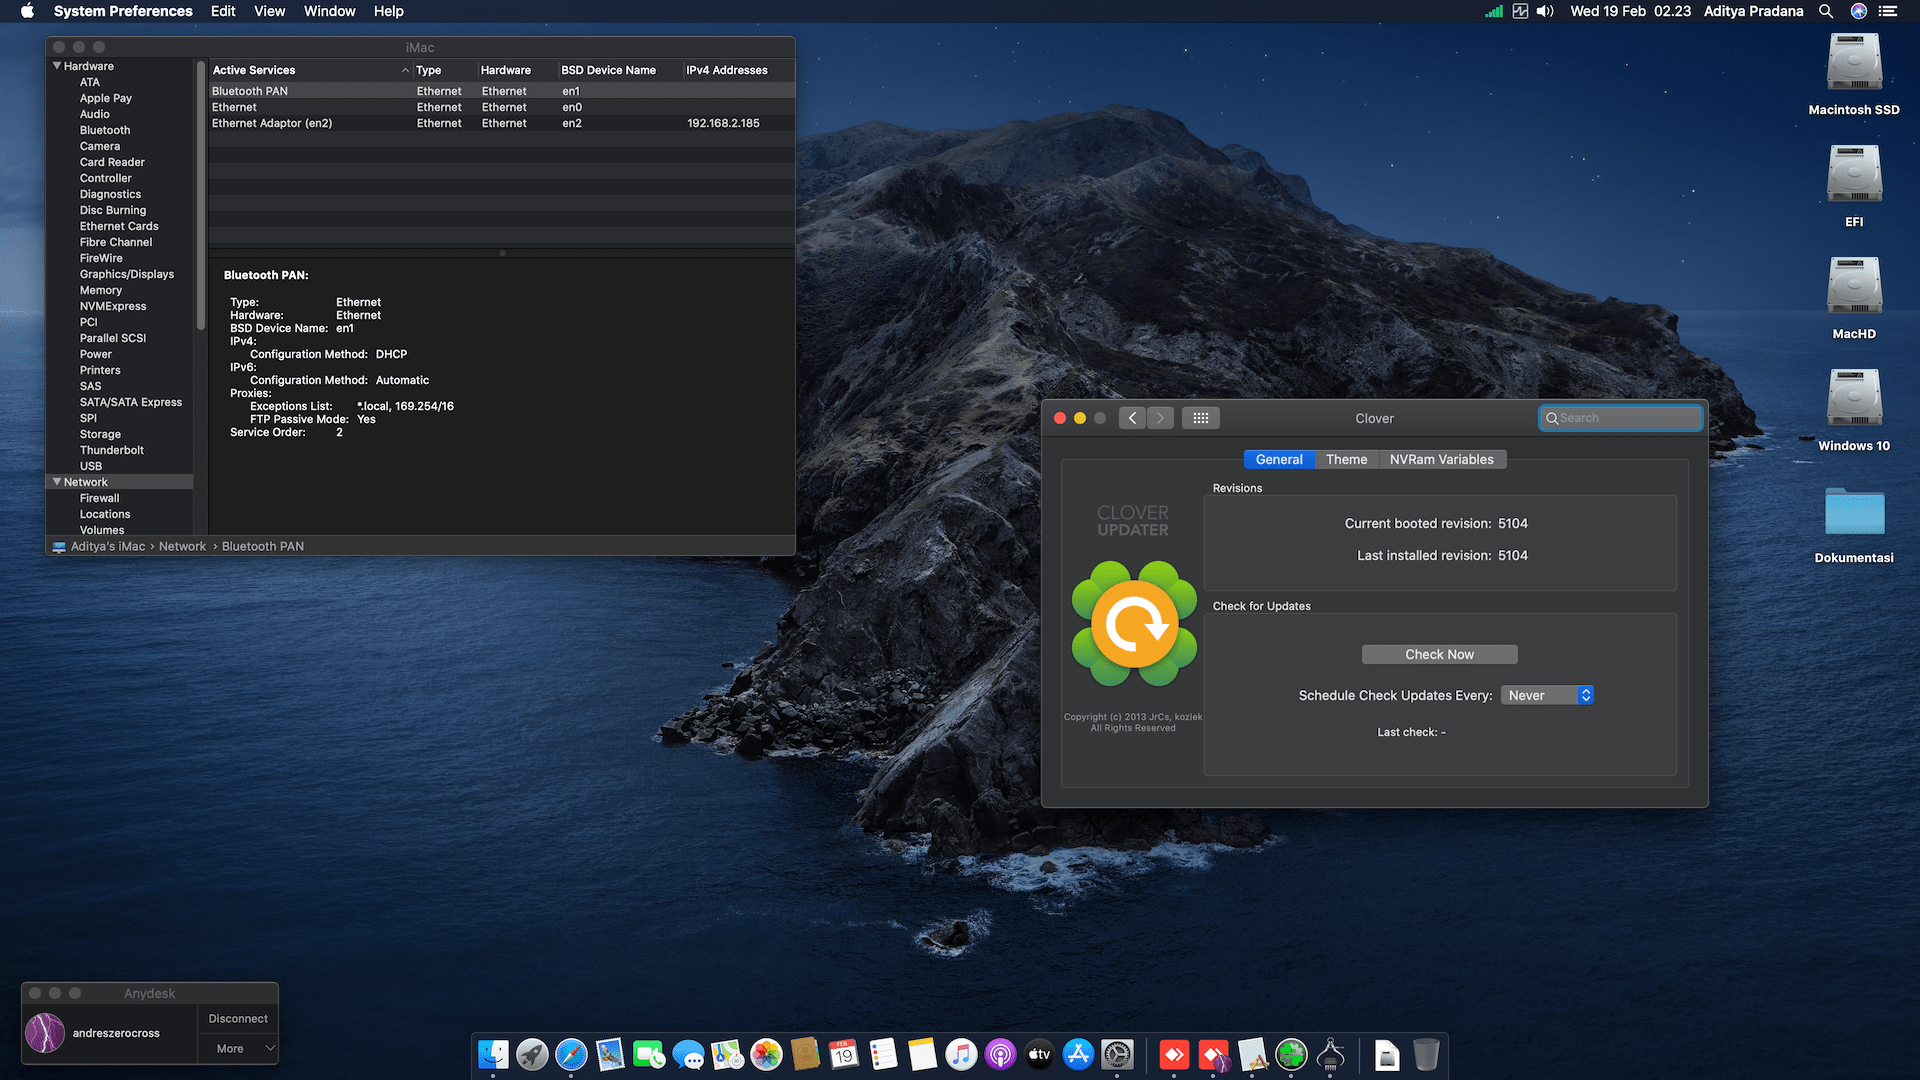Open Windows 10 drive icon
This screenshot has height=1080, width=1920.
click(x=1853, y=399)
